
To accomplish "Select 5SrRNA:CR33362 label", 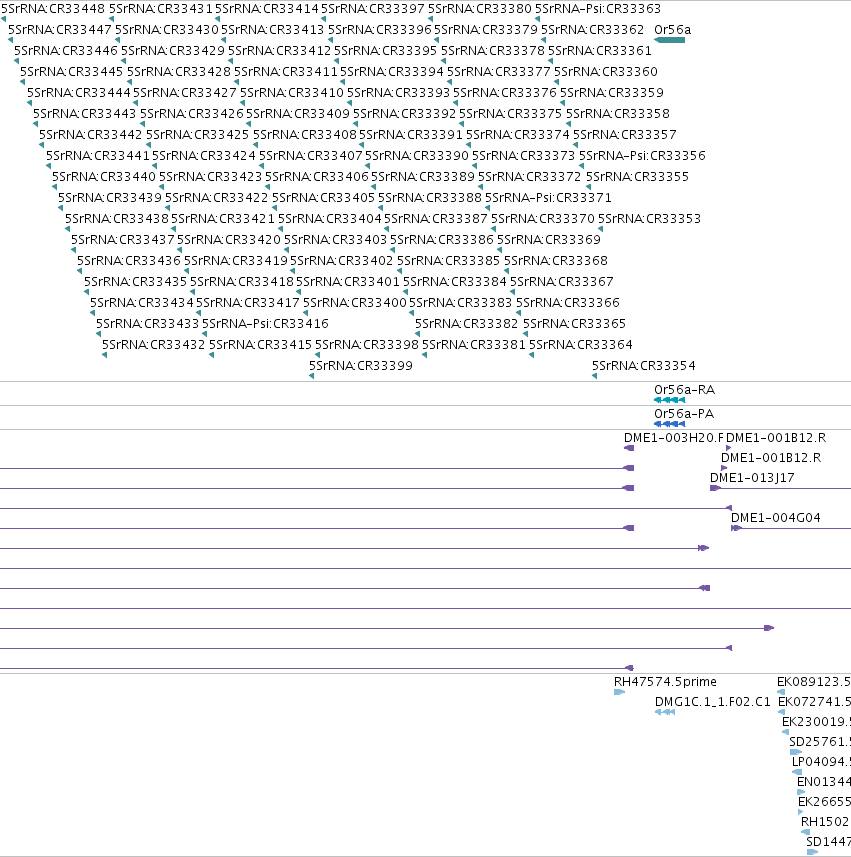I will [x=592, y=30].
